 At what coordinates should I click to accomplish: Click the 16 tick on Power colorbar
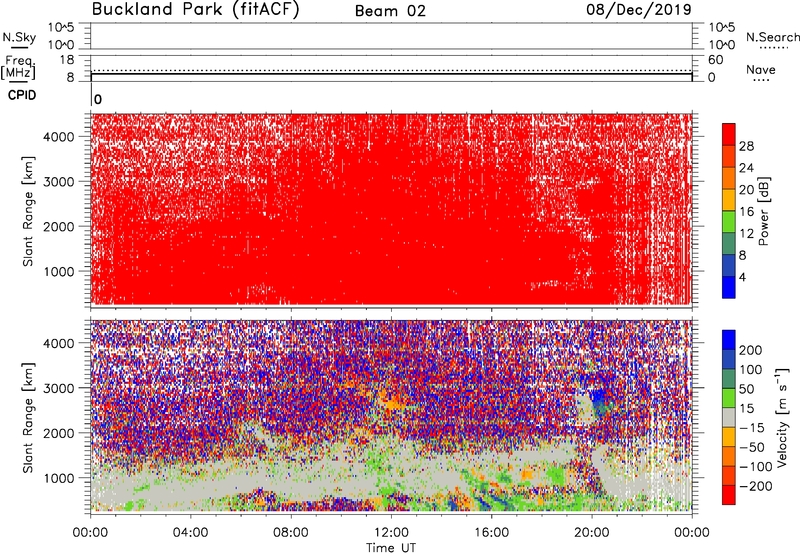(x=746, y=212)
